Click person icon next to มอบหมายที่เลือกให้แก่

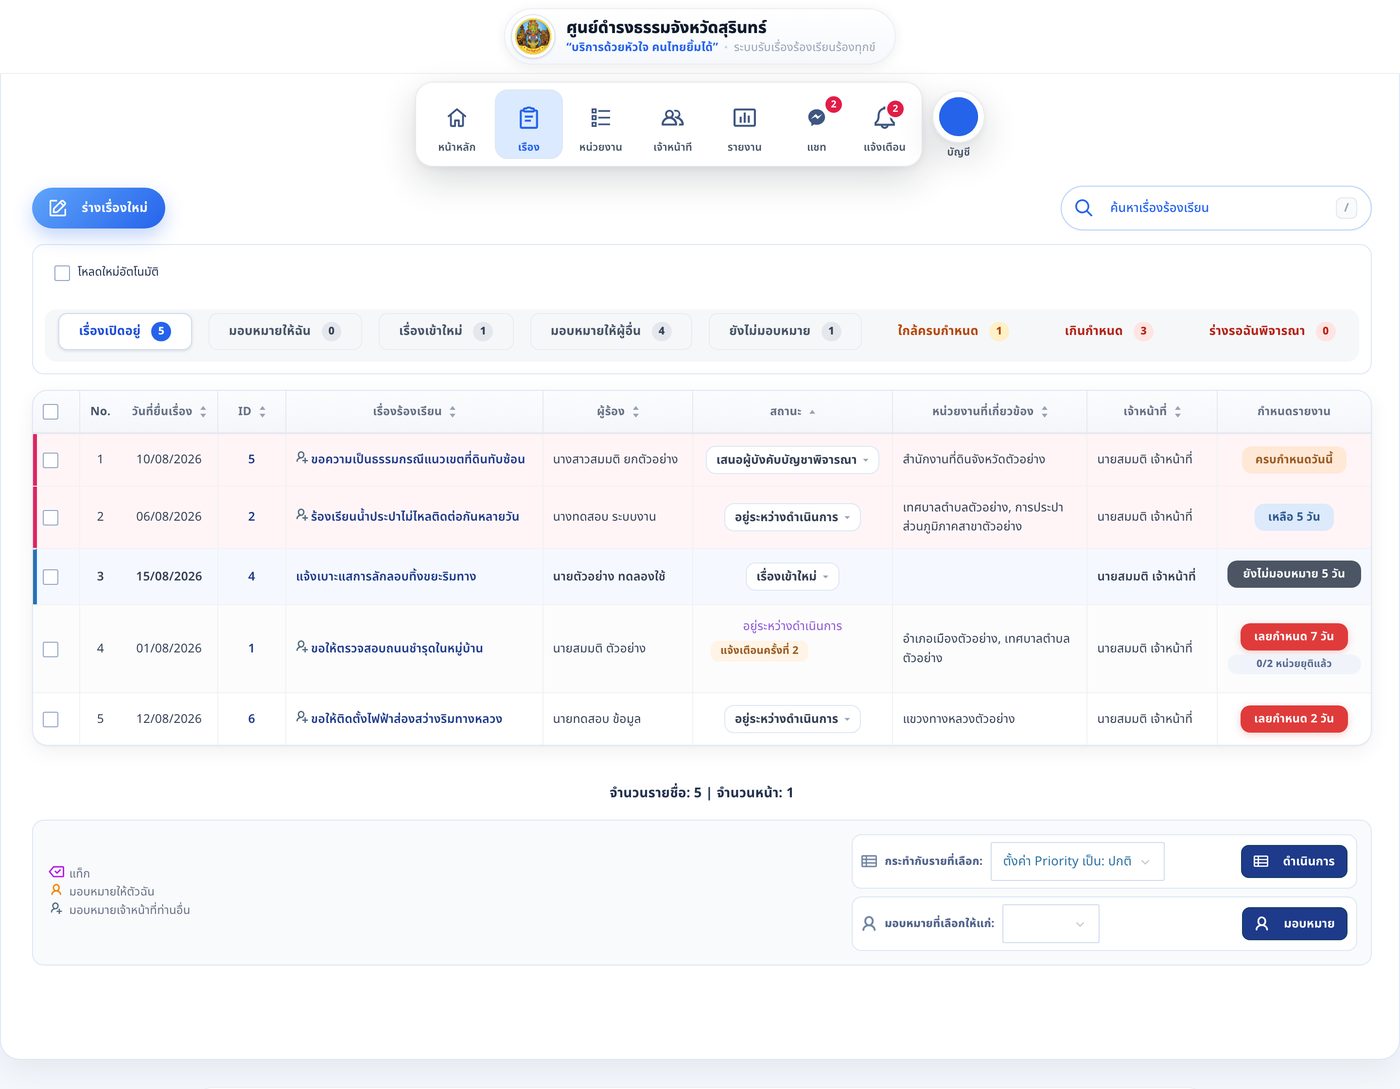coord(869,923)
